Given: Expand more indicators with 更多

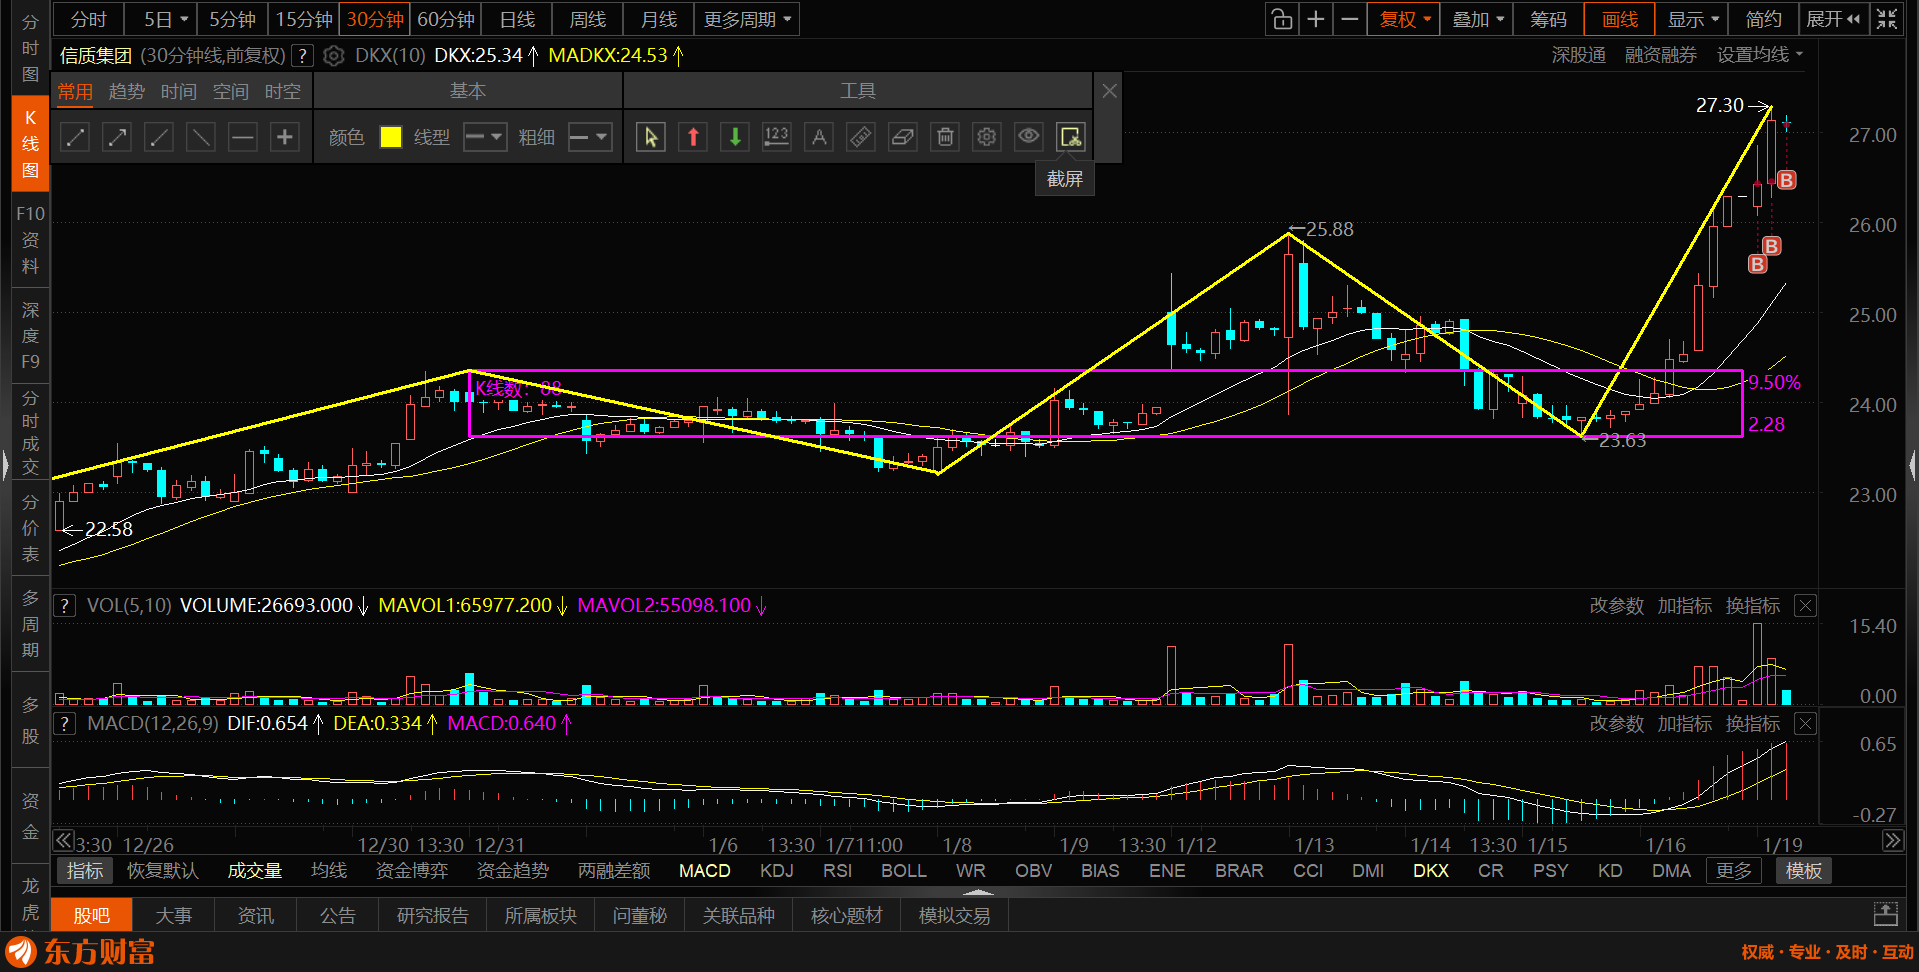Looking at the screenshot, I should [x=1734, y=871].
